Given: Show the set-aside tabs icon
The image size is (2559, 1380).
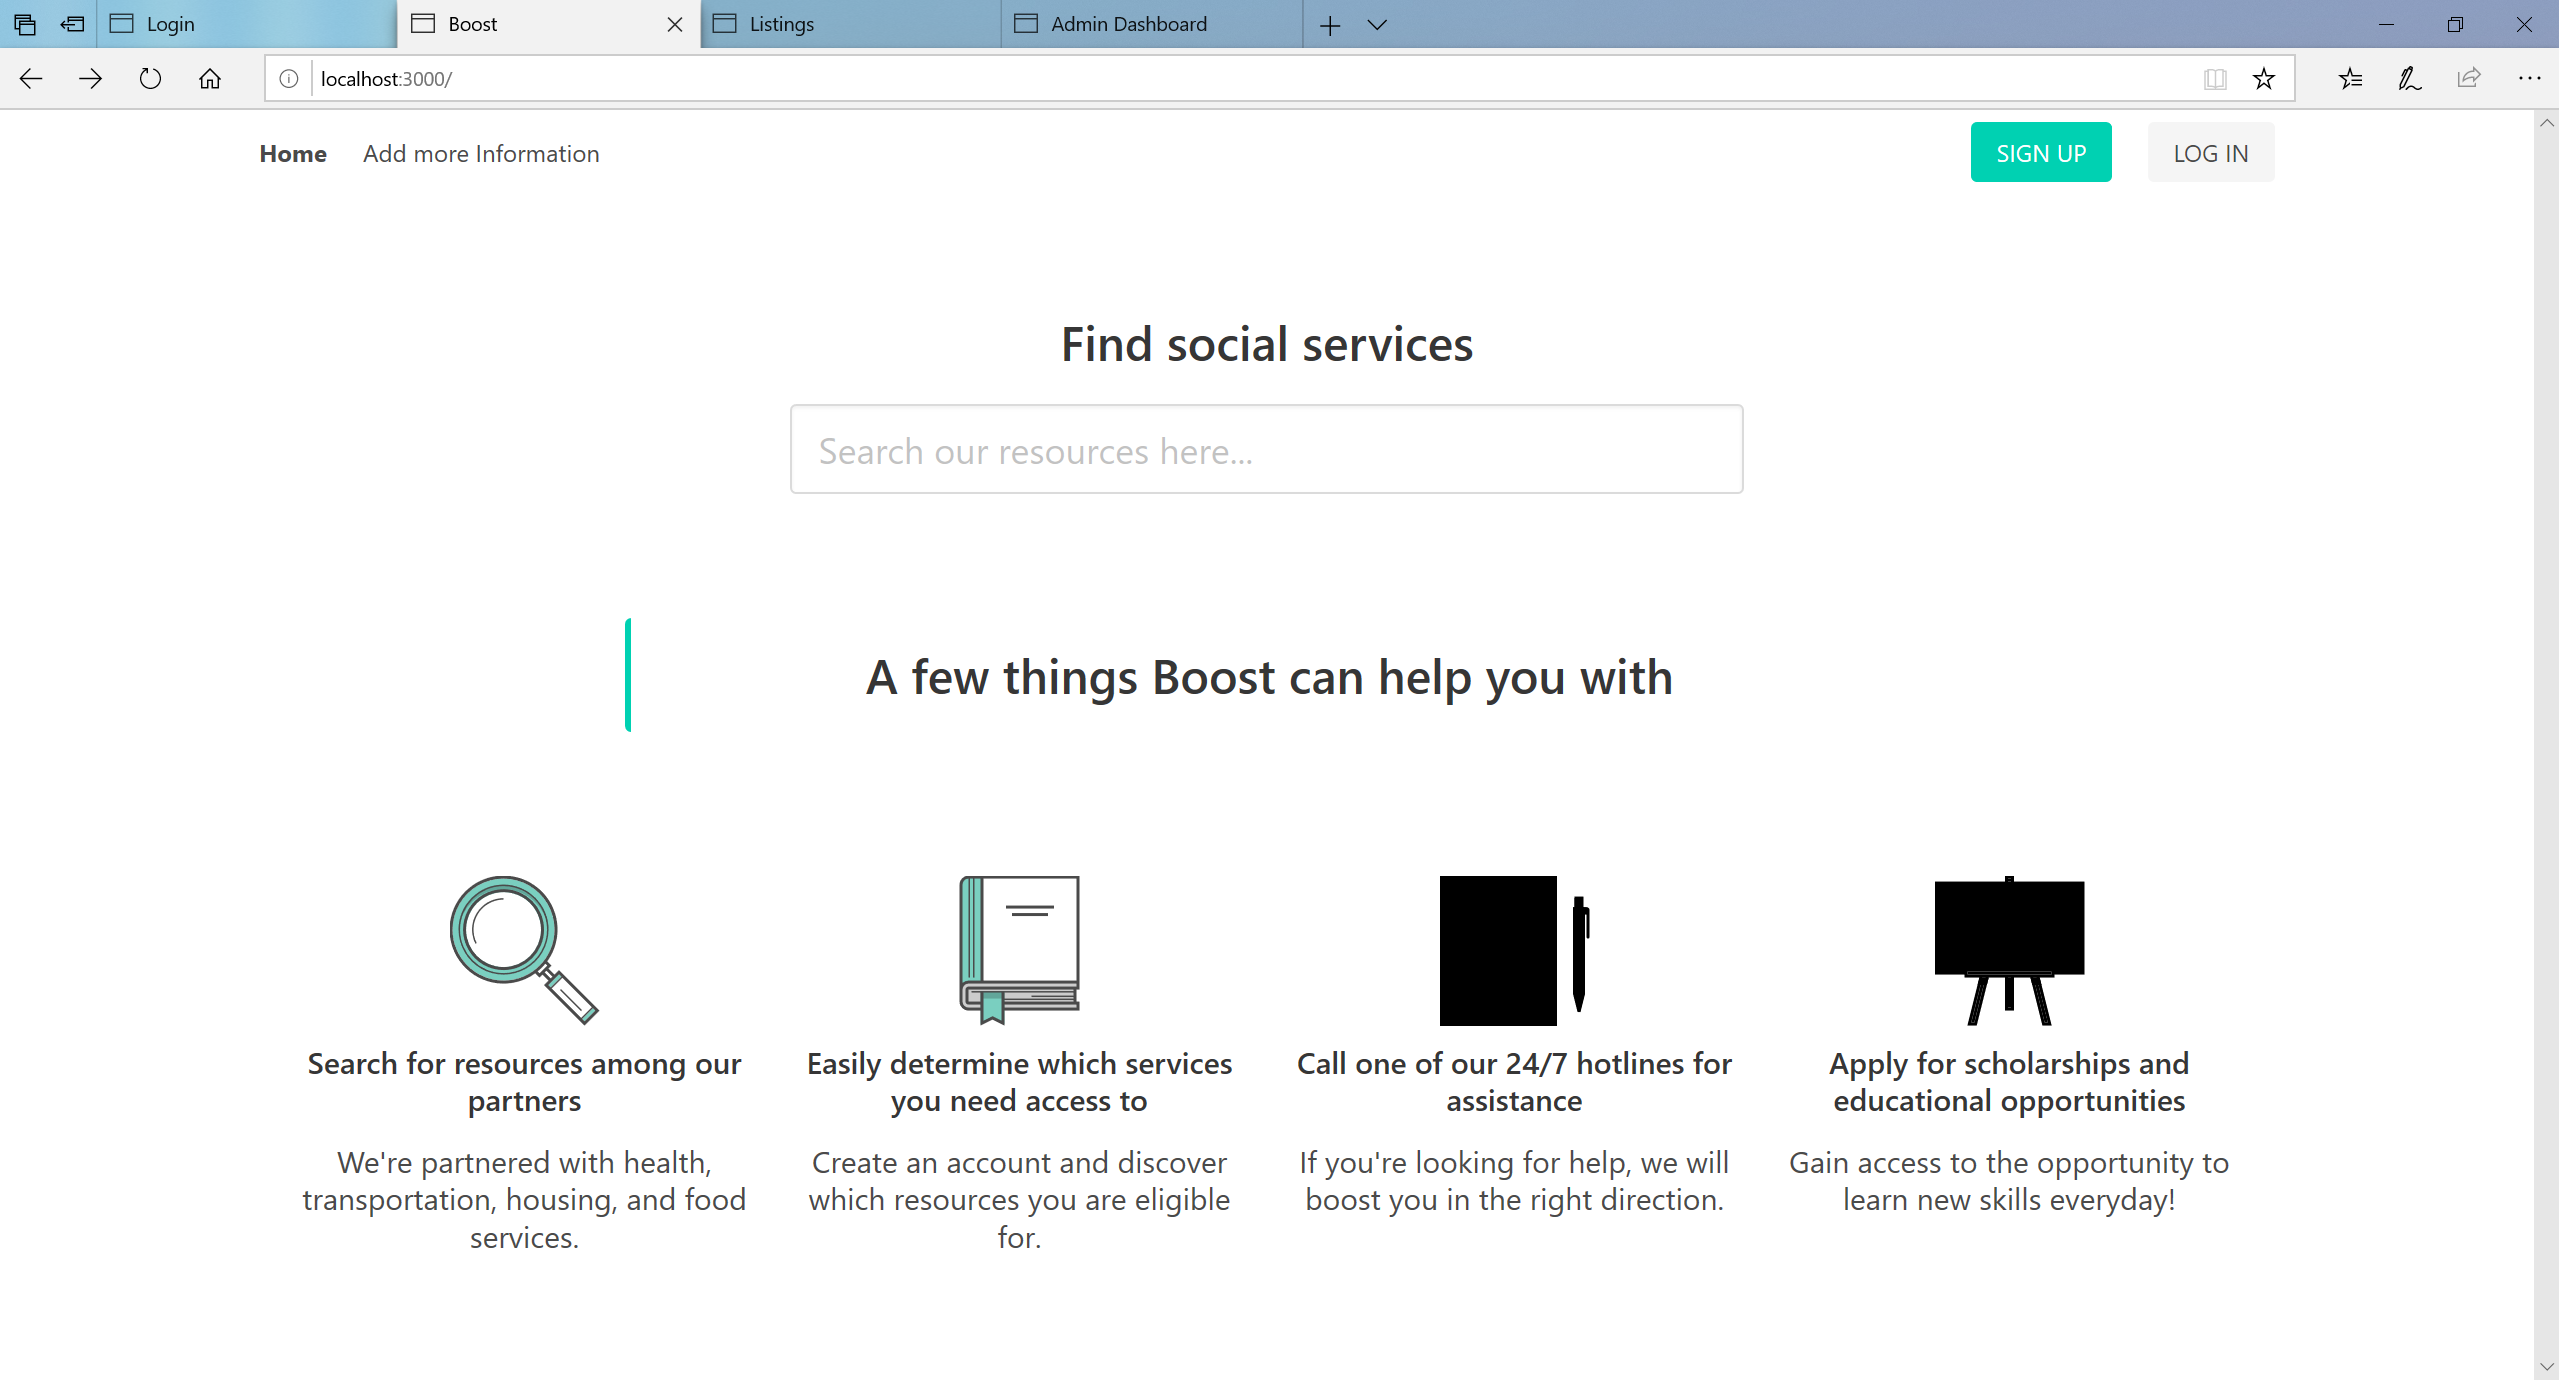Looking at the screenshot, I should (25, 25).
